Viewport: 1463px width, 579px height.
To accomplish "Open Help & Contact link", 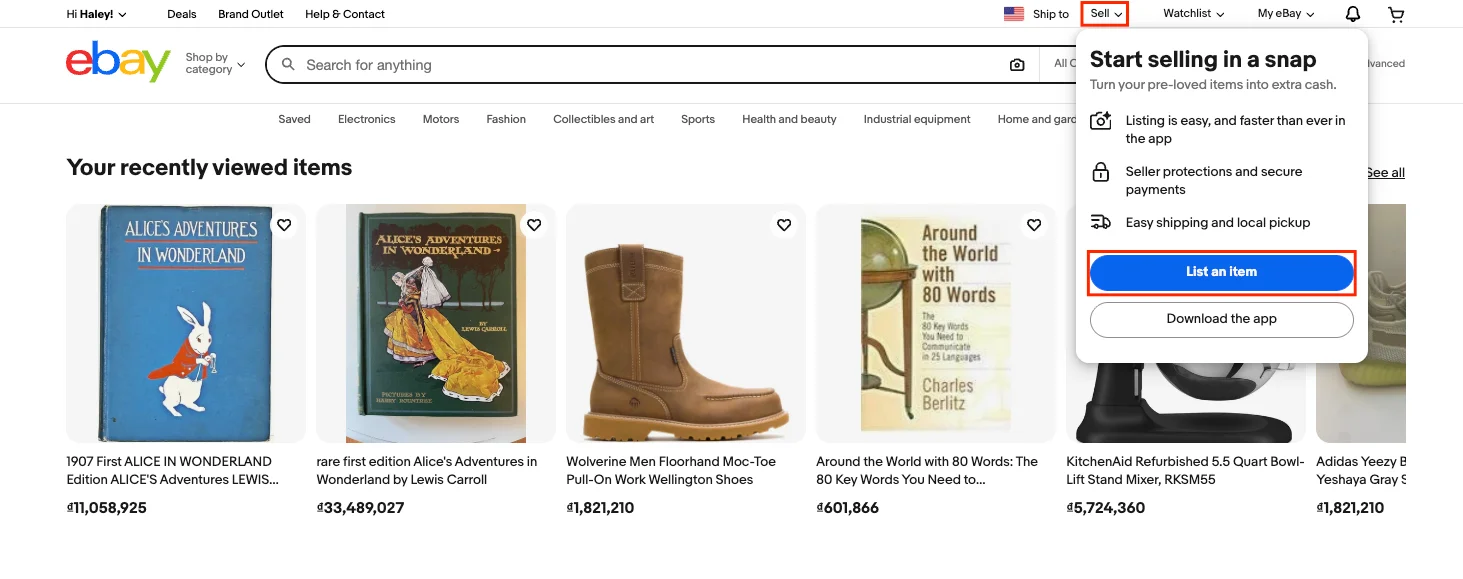I will (x=345, y=14).
